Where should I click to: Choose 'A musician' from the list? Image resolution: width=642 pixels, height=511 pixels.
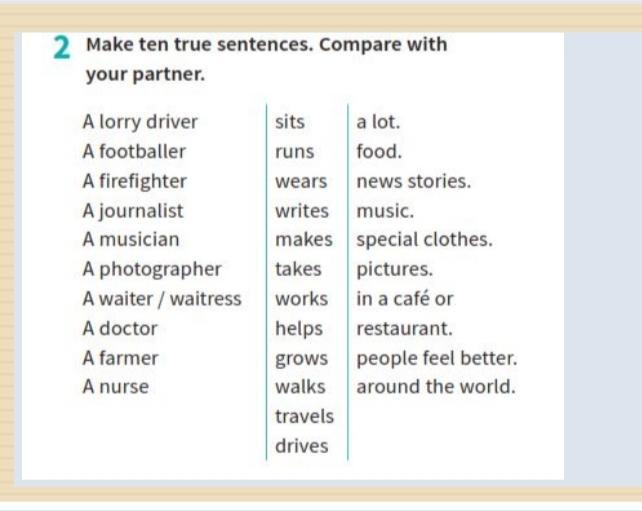pos(131,240)
